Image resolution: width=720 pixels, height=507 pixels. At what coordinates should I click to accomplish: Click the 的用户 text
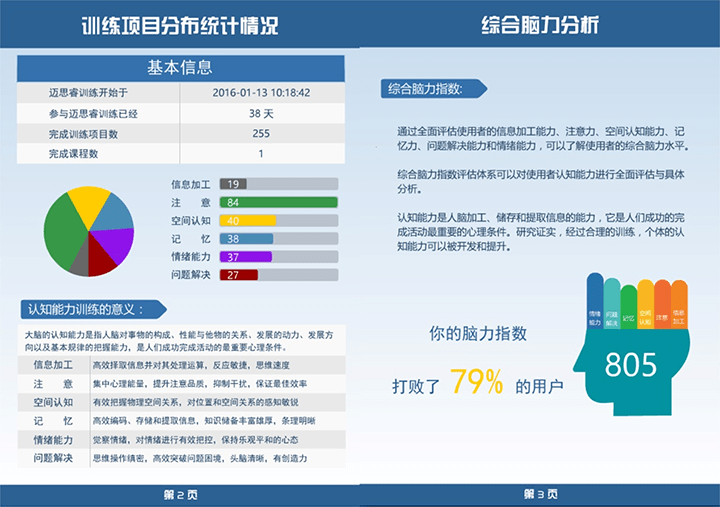pyautogui.click(x=540, y=386)
